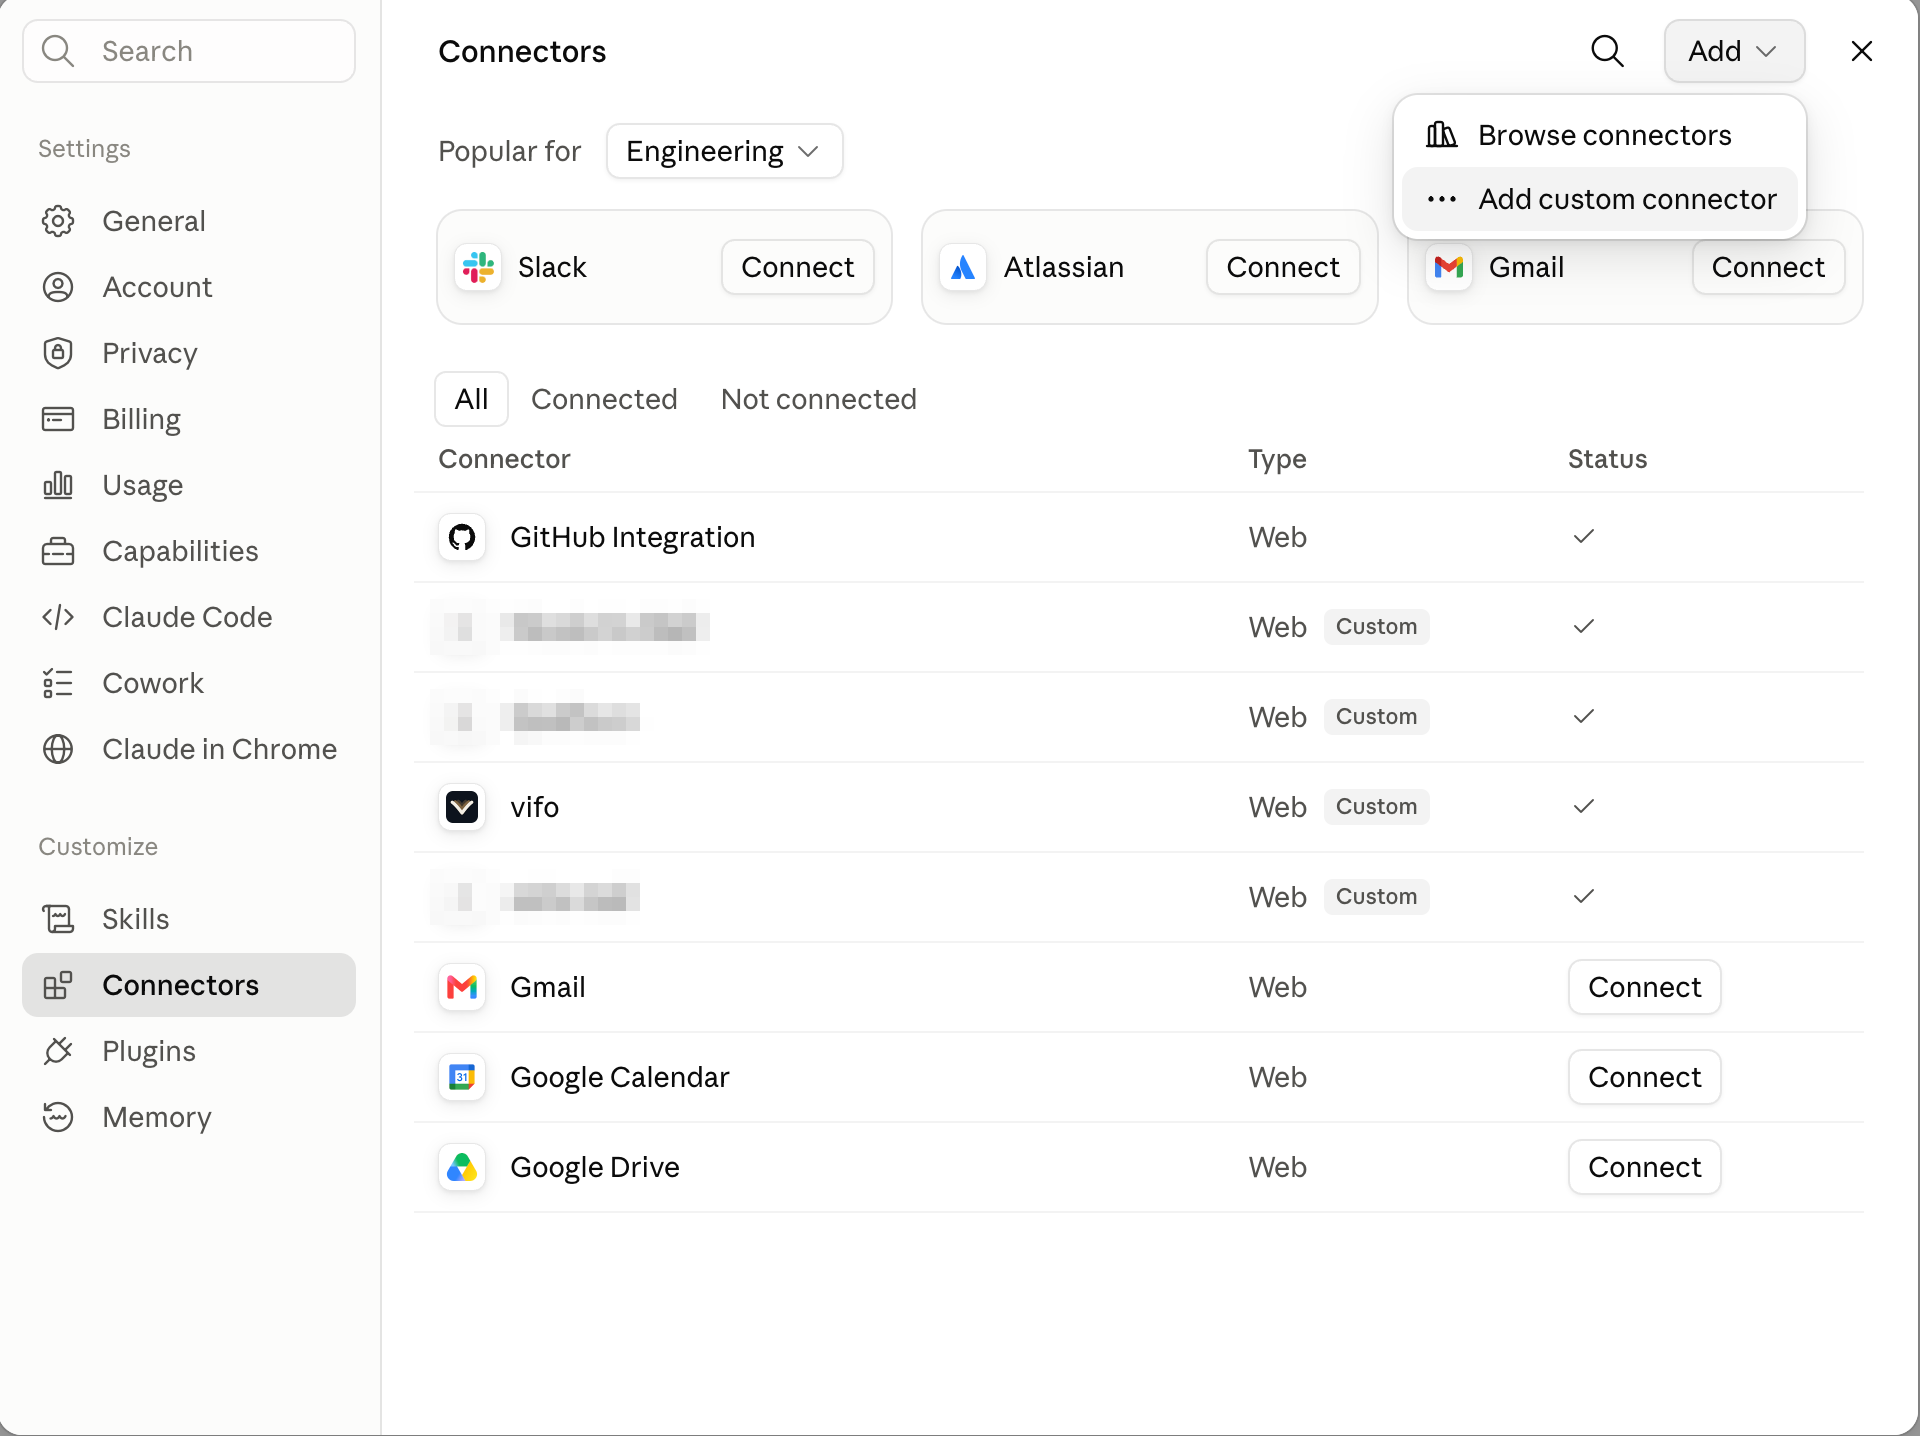1920x1436 pixels.
Task: Click Connect in the Google Calendar row
Action: coord(1644,1077)
